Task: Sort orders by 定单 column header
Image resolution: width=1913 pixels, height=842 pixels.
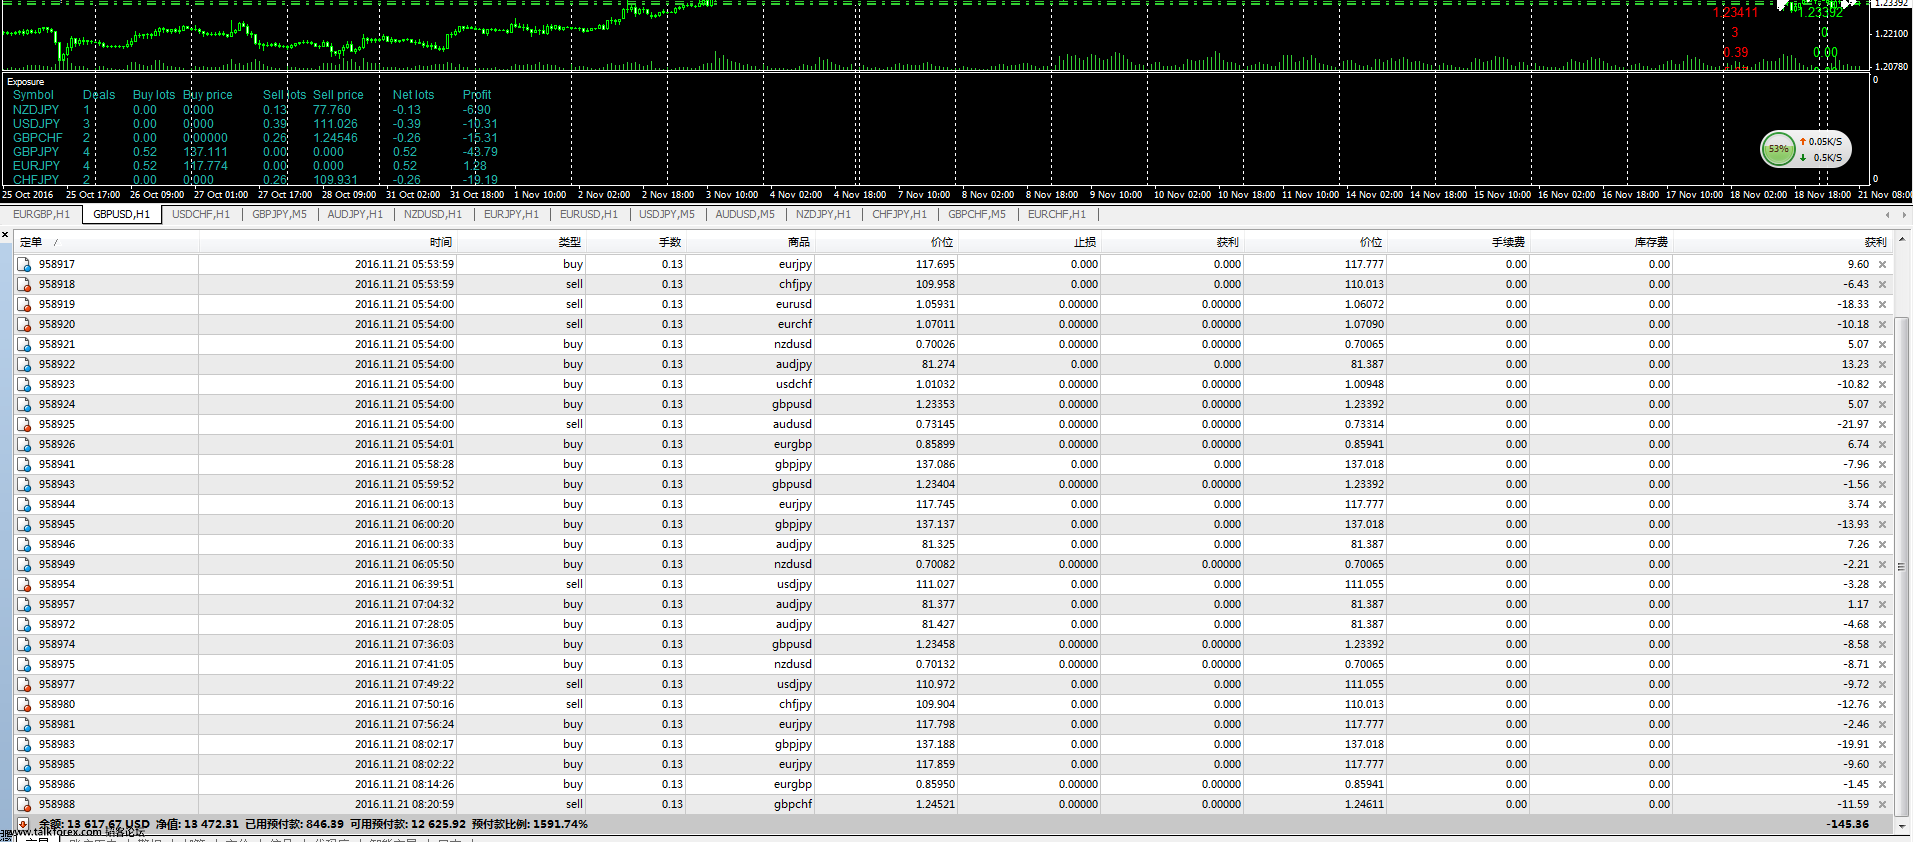Action: [106, 242]
